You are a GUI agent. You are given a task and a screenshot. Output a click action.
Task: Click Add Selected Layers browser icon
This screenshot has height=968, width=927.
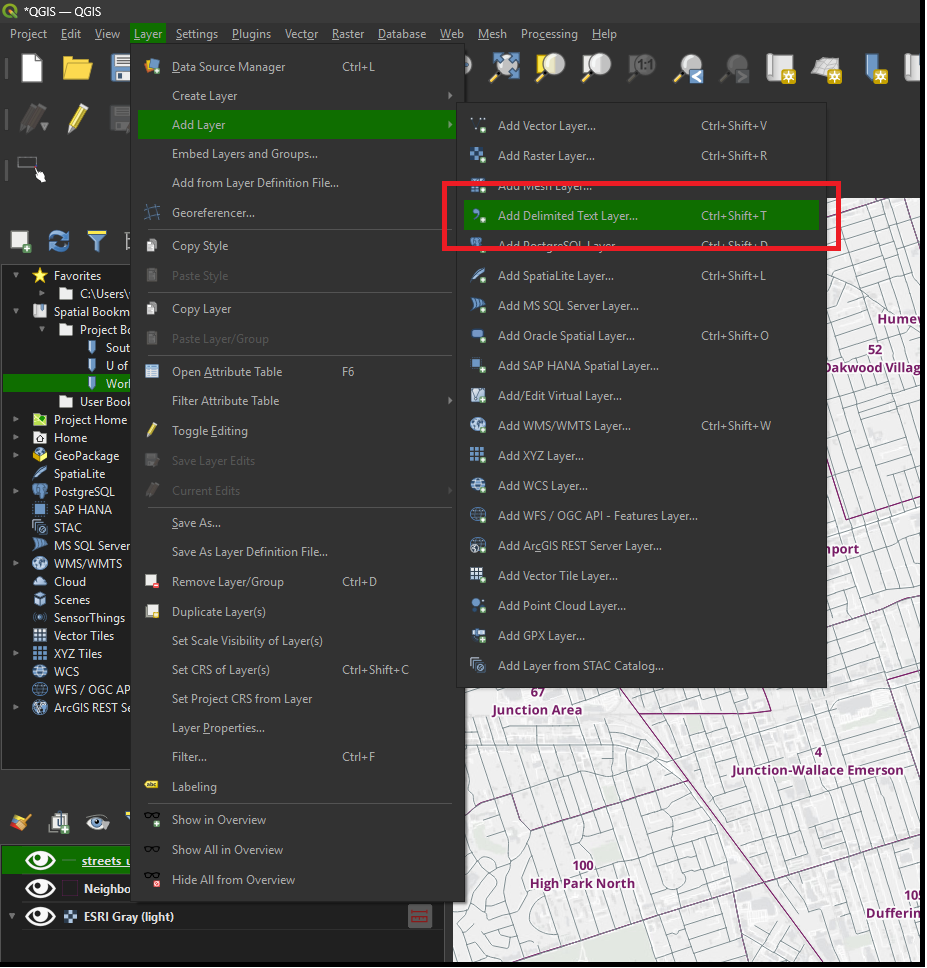click(x=20, y=241)
